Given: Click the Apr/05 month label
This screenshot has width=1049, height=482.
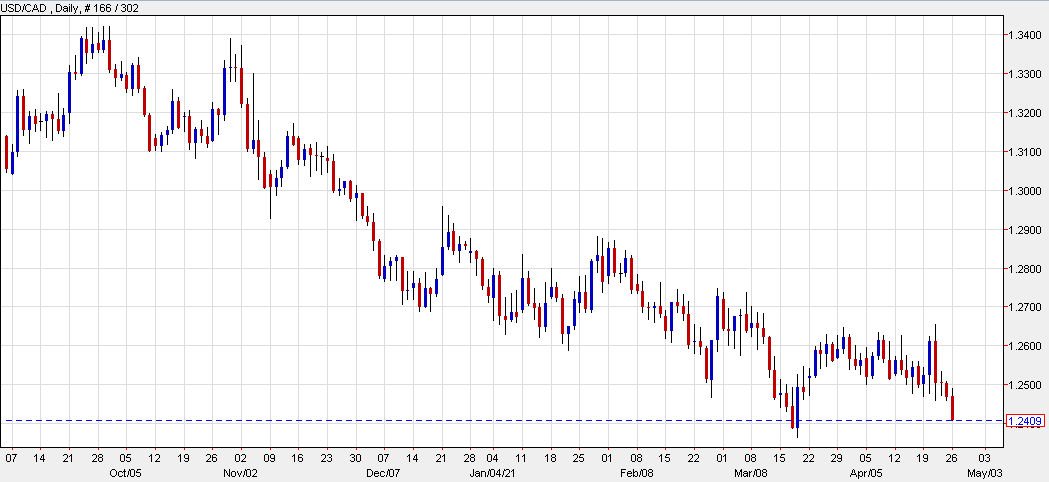Looking at the screenshot, I should (865, 473).
